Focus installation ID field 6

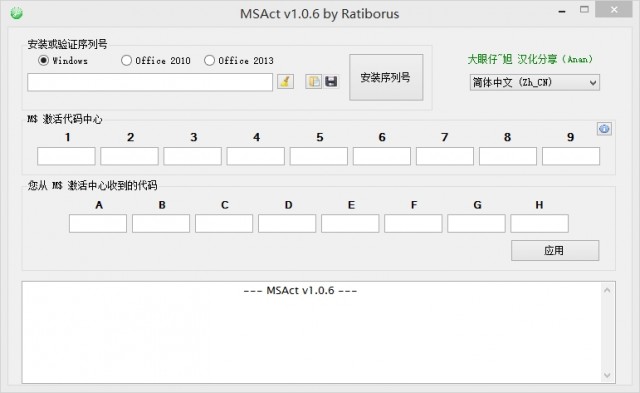click(382, 156)
